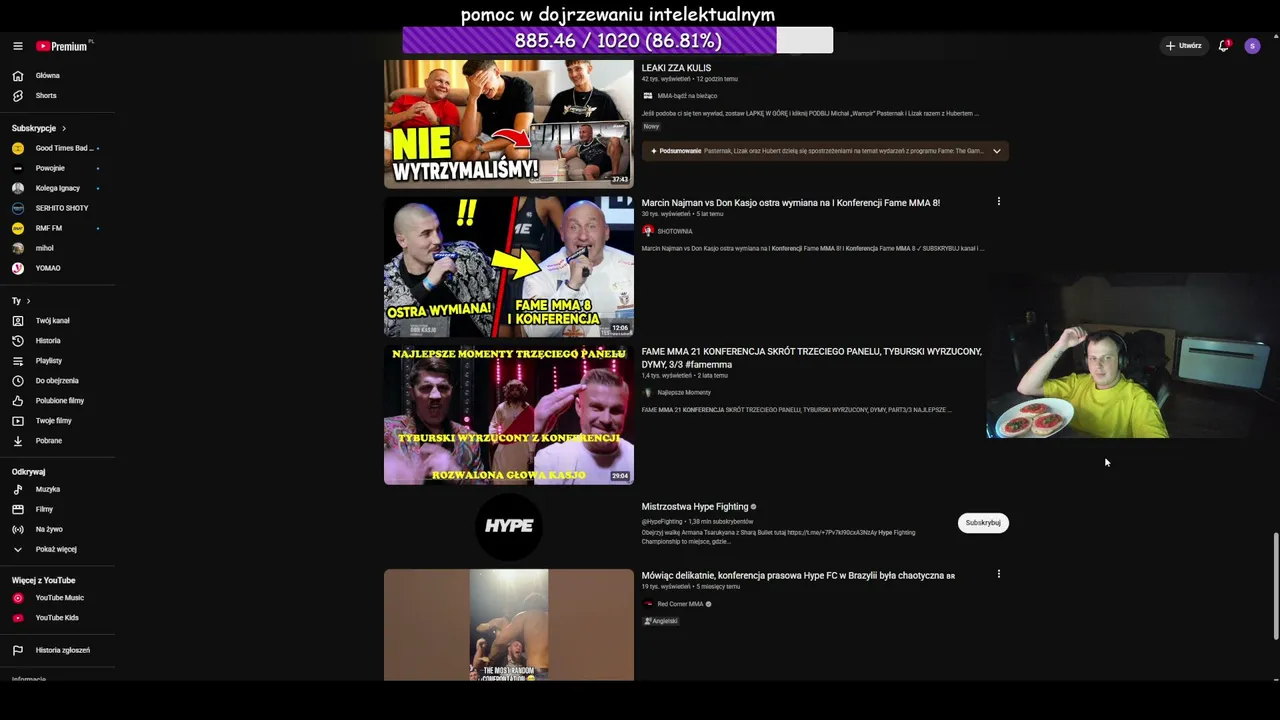The image size is (1280, 720).
Task: Subscribe to Mistrzostwa Hype Fighting
Action: [x=983, y=523]
